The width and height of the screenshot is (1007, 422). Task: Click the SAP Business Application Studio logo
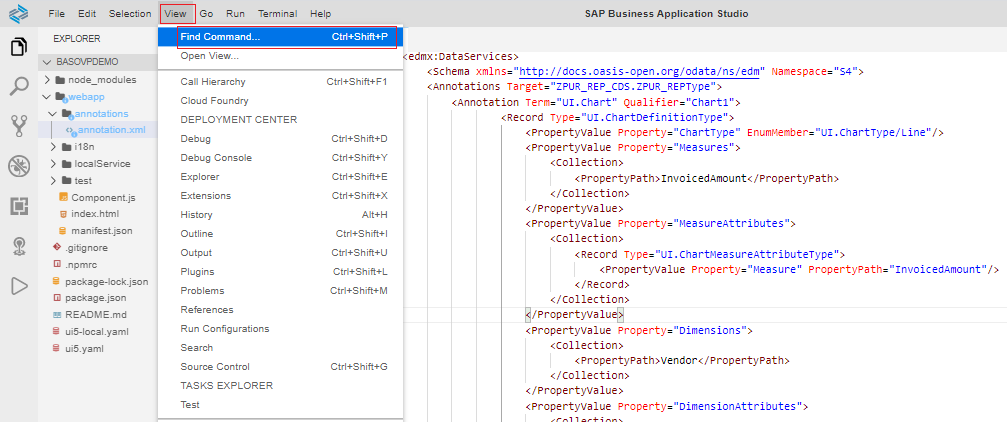point(19,13)
